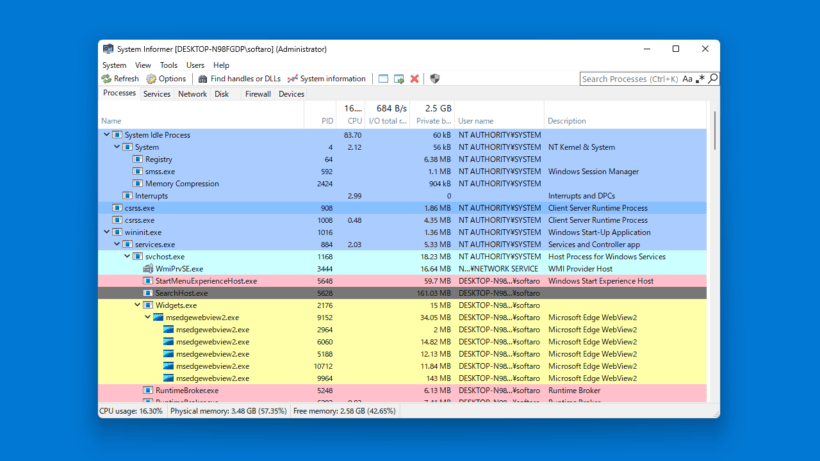
Task: Collapse the System Idle Process node
Action: coord(106,134)
